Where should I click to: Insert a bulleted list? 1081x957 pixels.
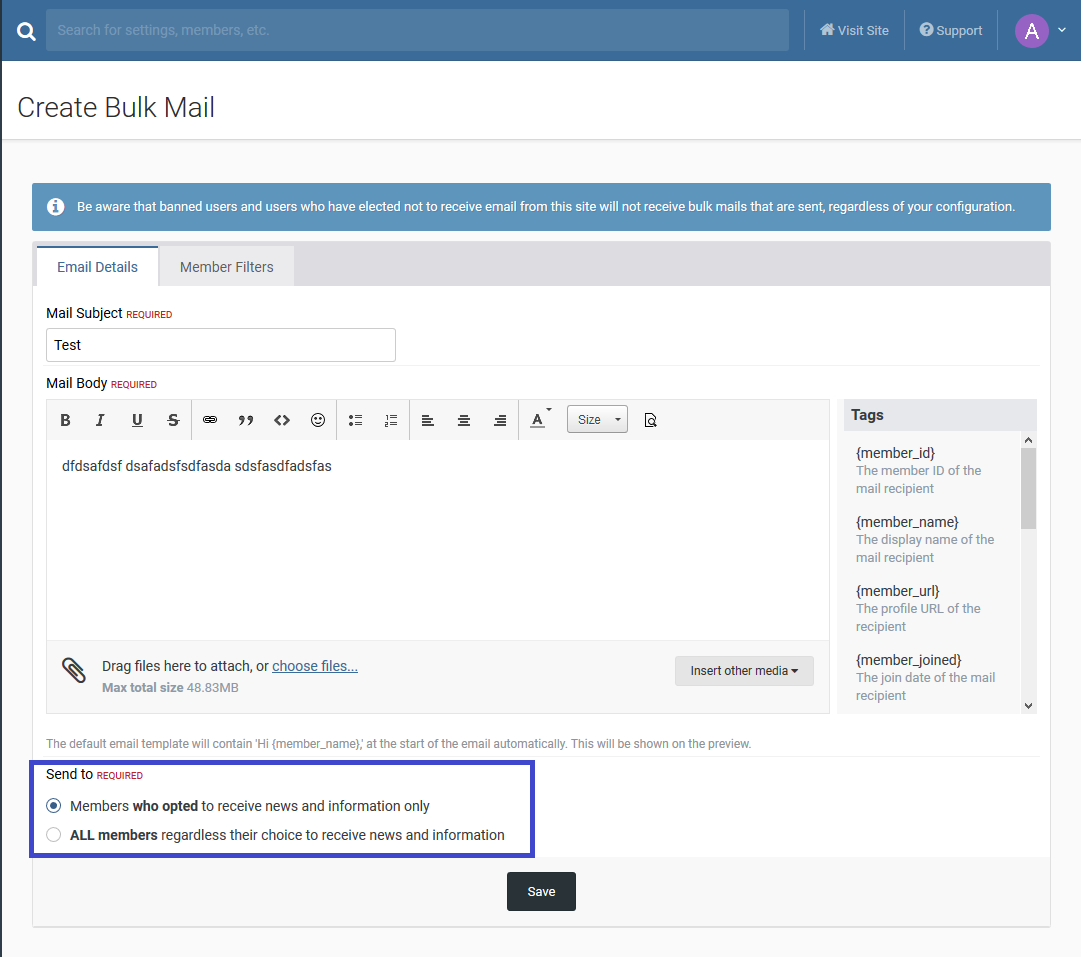(355, 420)
